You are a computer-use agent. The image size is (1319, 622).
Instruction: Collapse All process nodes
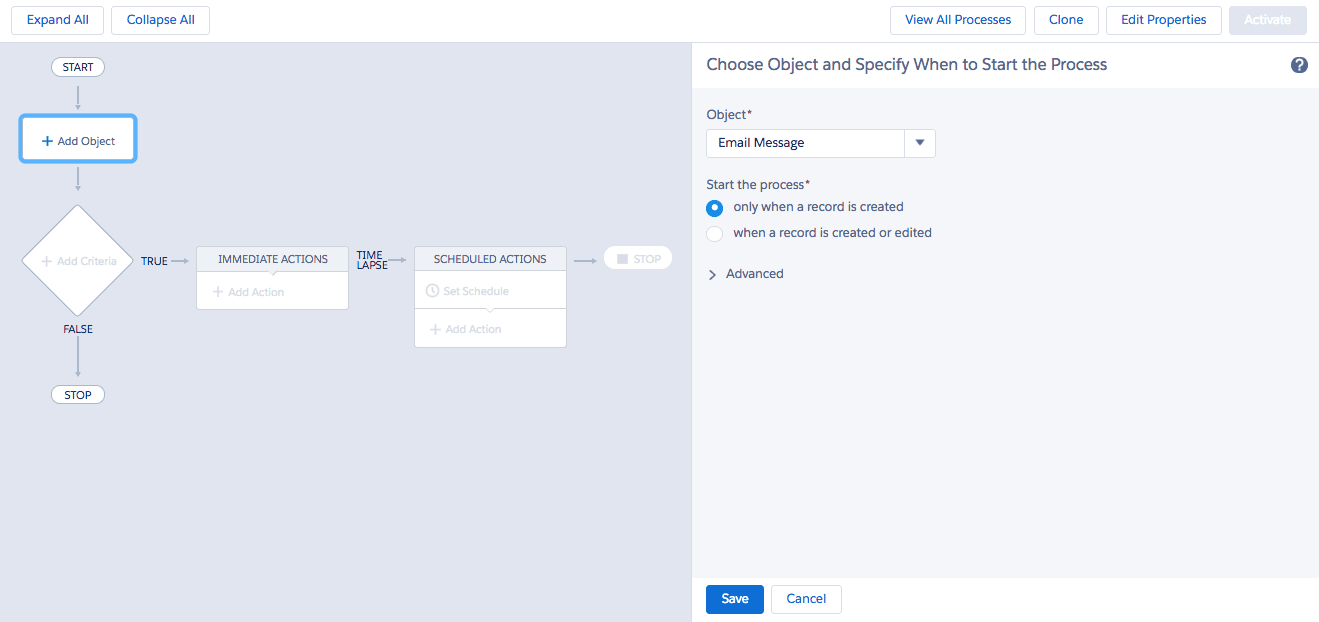[x=159, y=19]
